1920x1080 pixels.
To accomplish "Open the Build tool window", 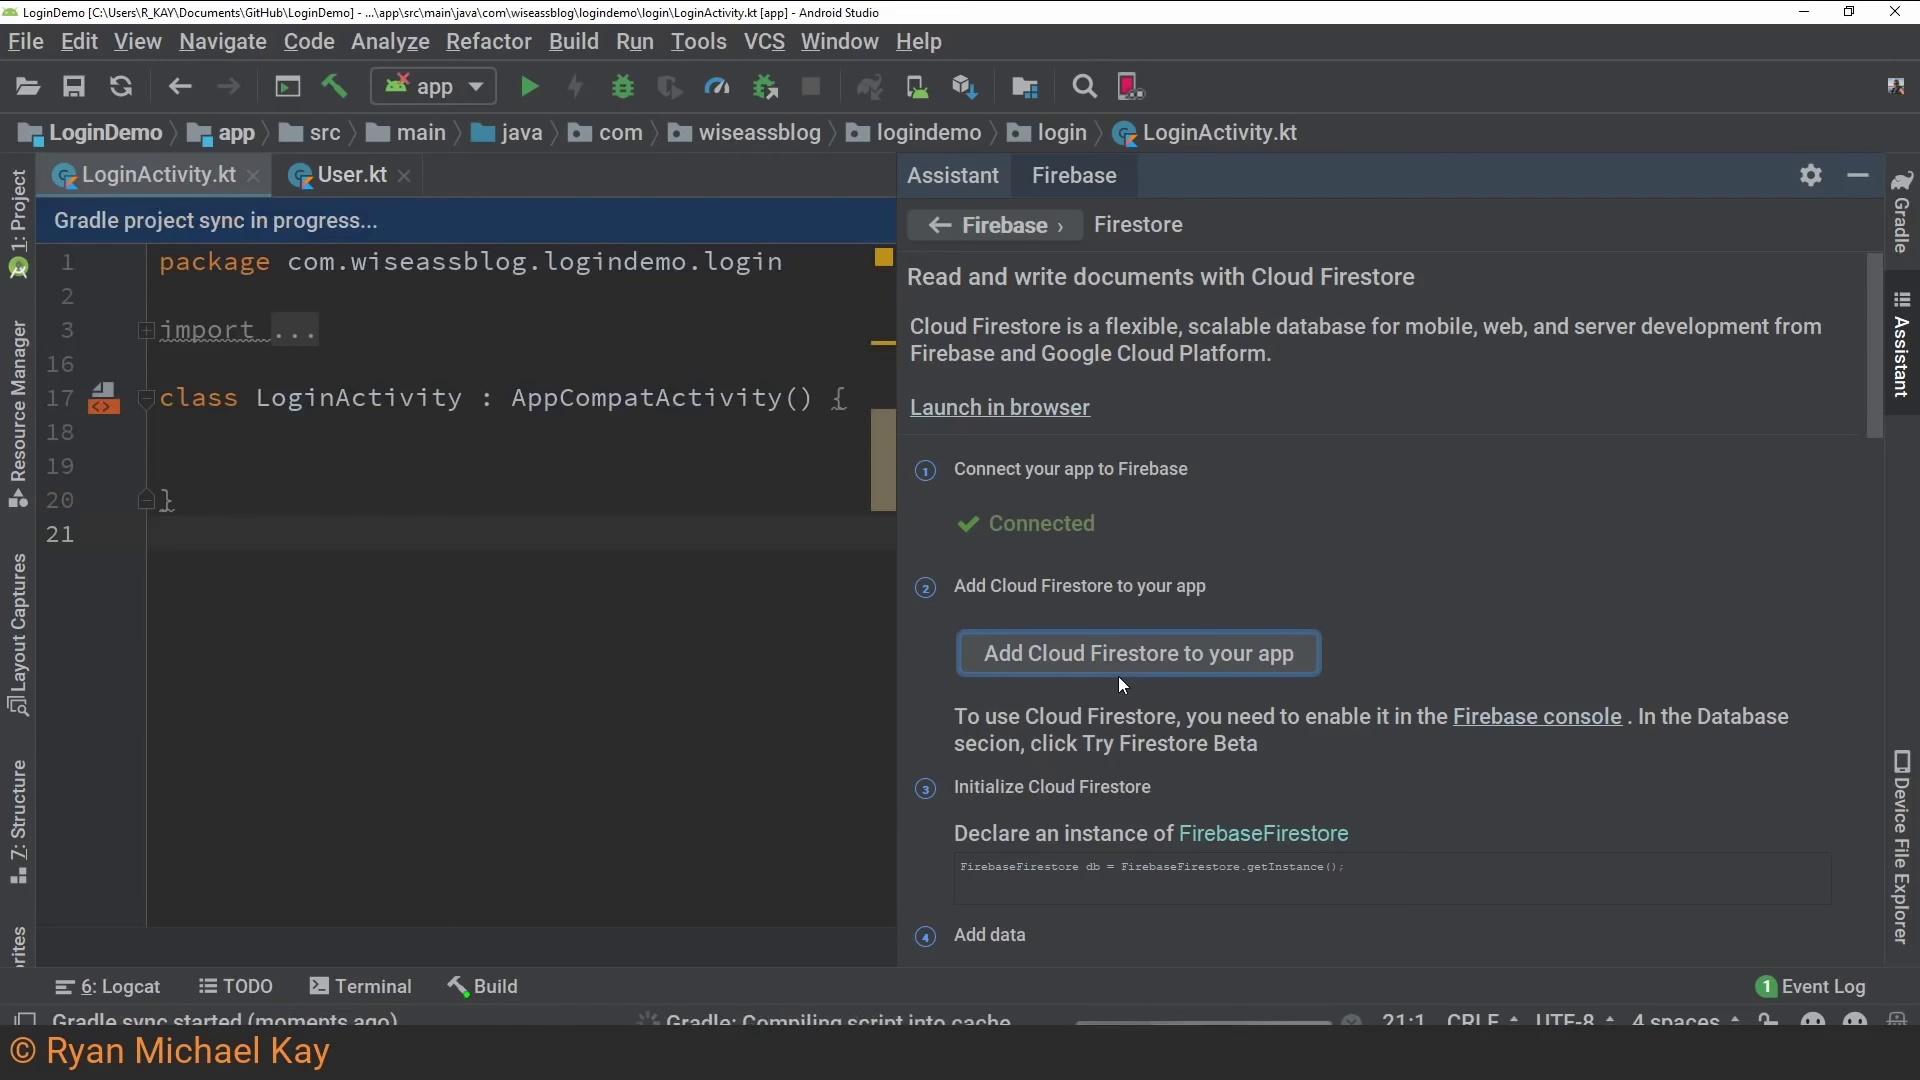I will (483, 987).
